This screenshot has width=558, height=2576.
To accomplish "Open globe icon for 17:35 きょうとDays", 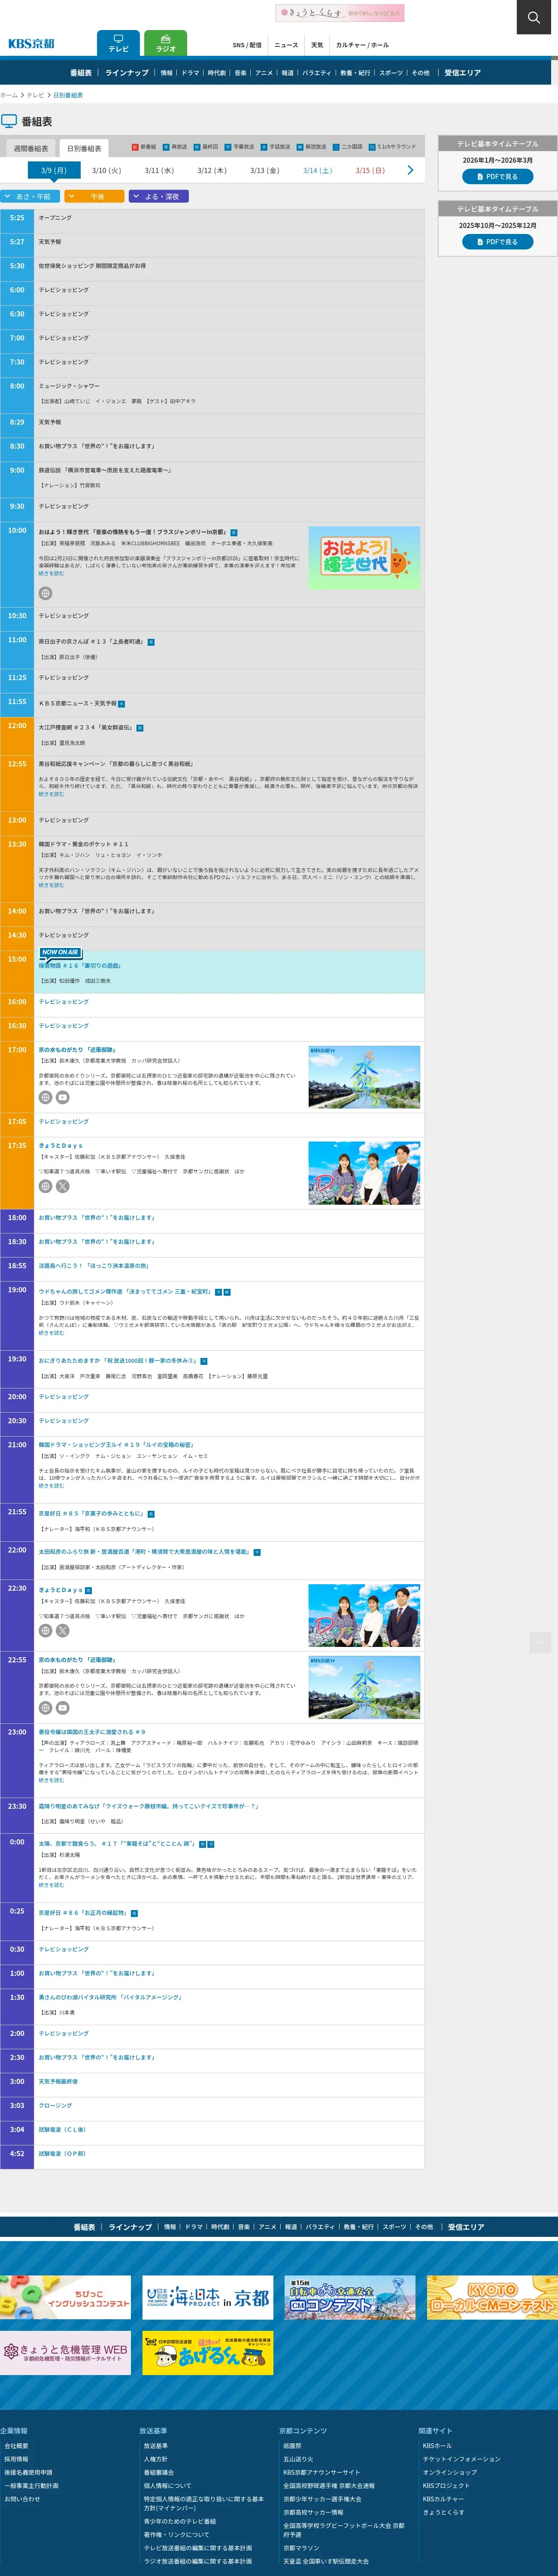I will click(x=45, y=1186).
